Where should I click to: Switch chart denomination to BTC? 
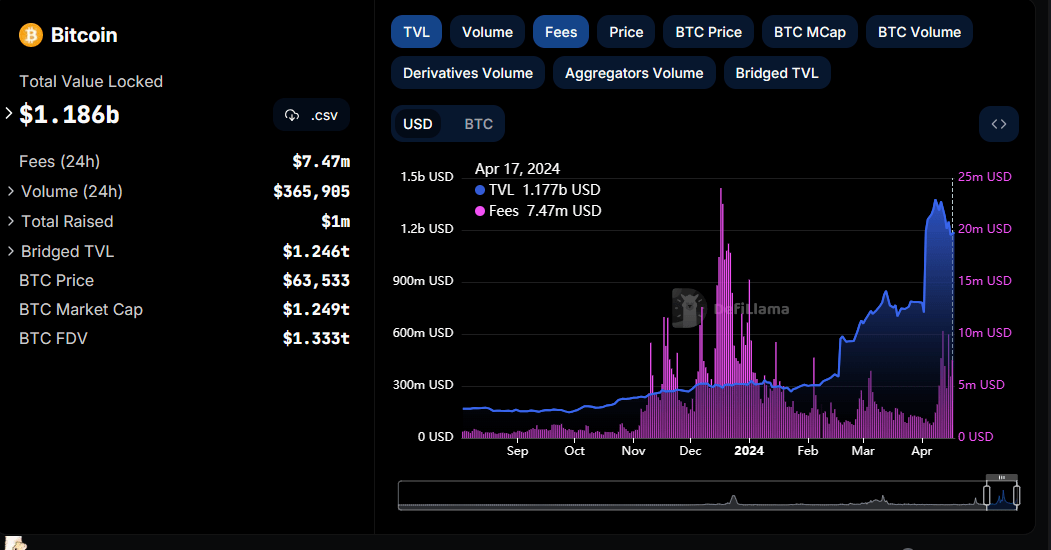tap(478, 124)
